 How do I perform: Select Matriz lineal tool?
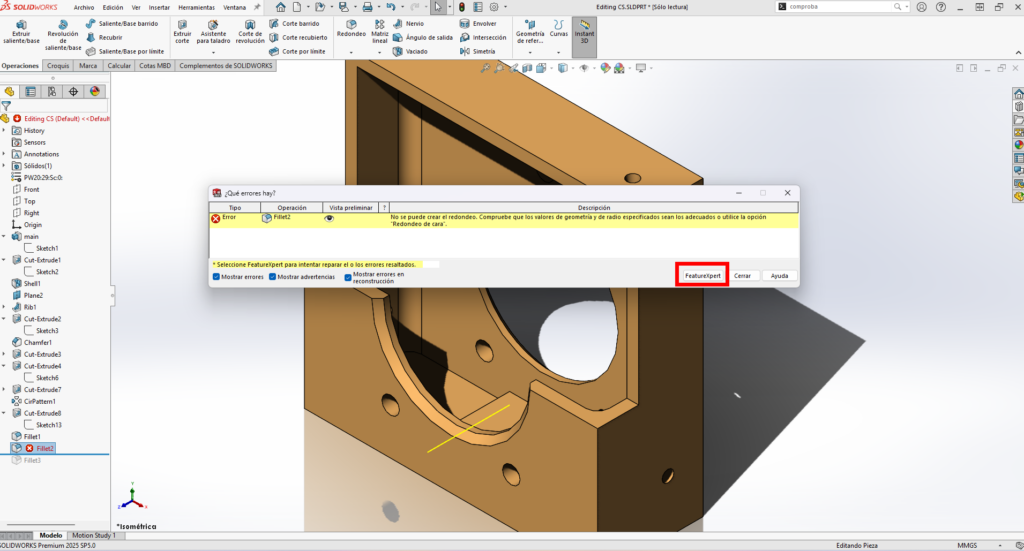coord(379,32)
